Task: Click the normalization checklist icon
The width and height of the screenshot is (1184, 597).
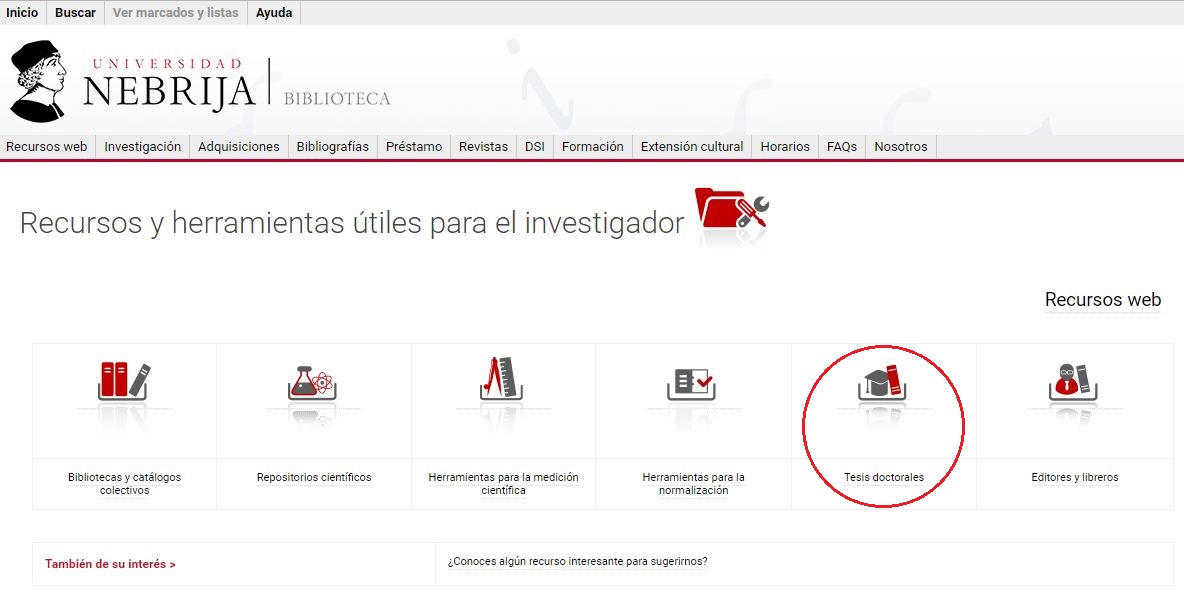Action: [692, 383]
